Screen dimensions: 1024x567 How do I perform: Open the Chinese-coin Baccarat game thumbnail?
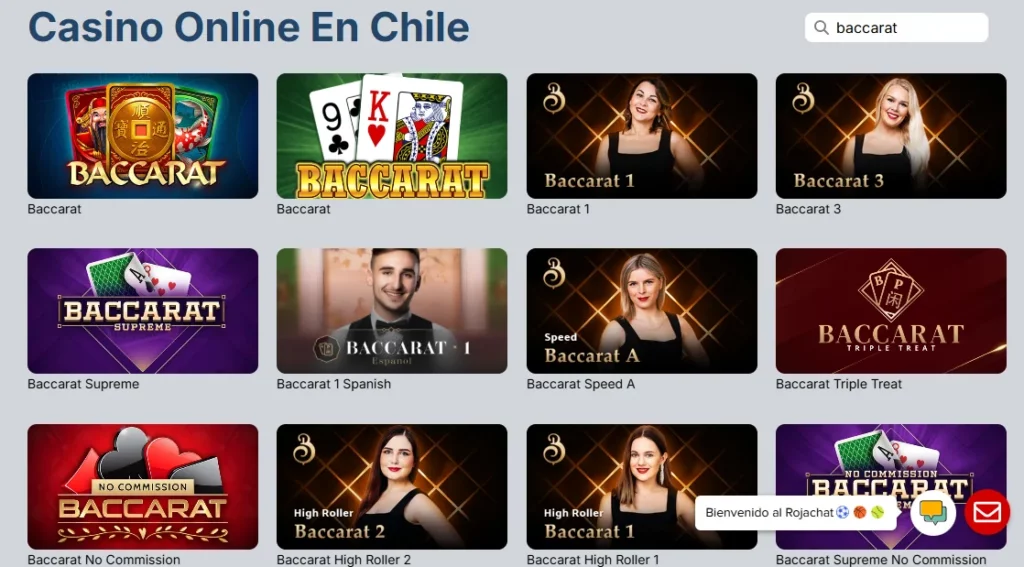(142, 136)
